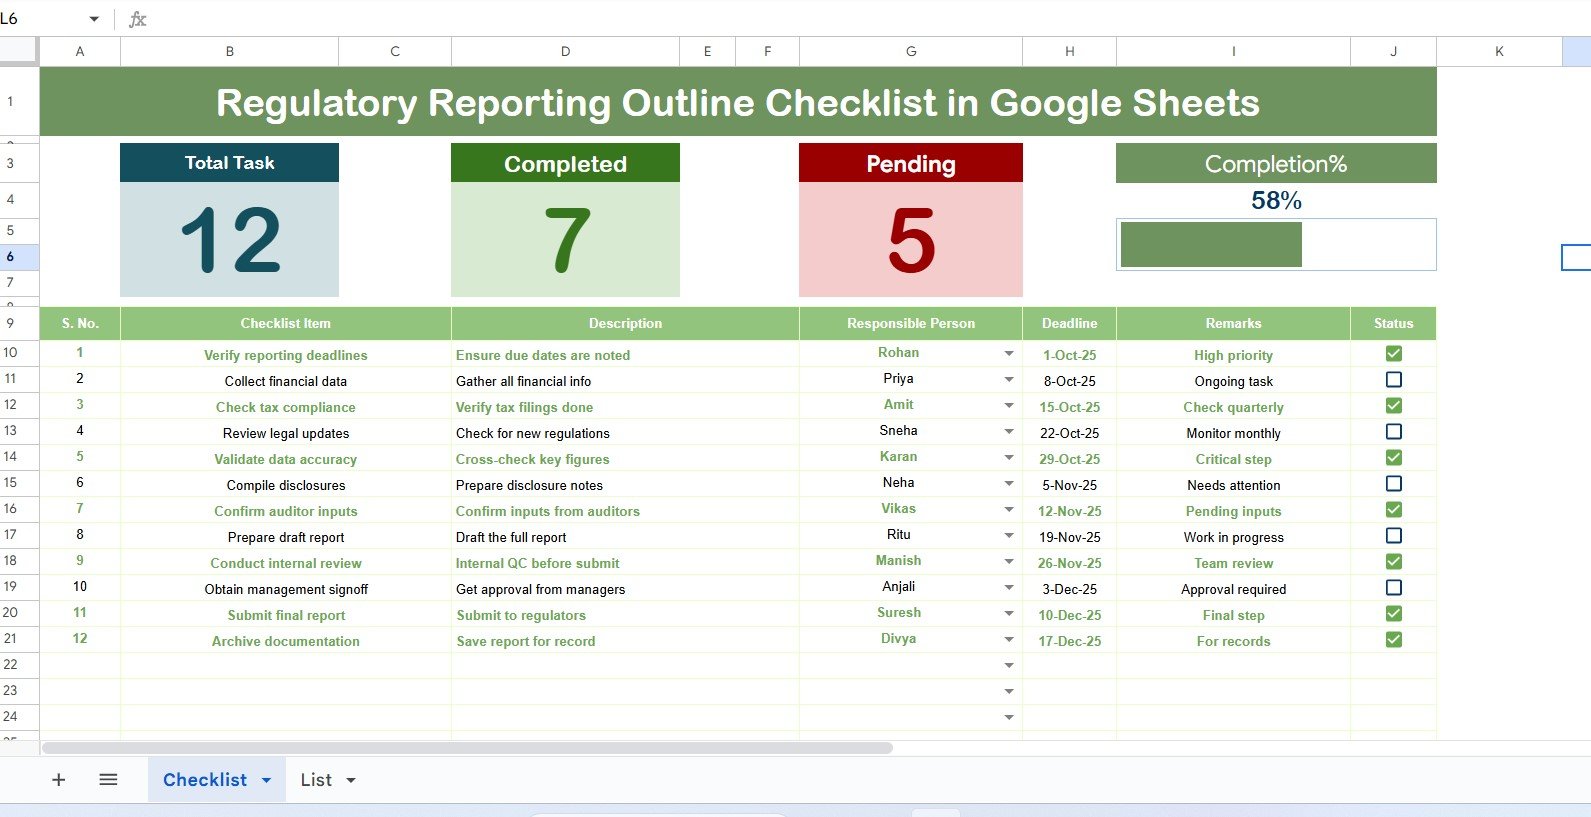Viewport: 1591px width, 817px height.
Task: Select row 12 header
Action: 11,405
